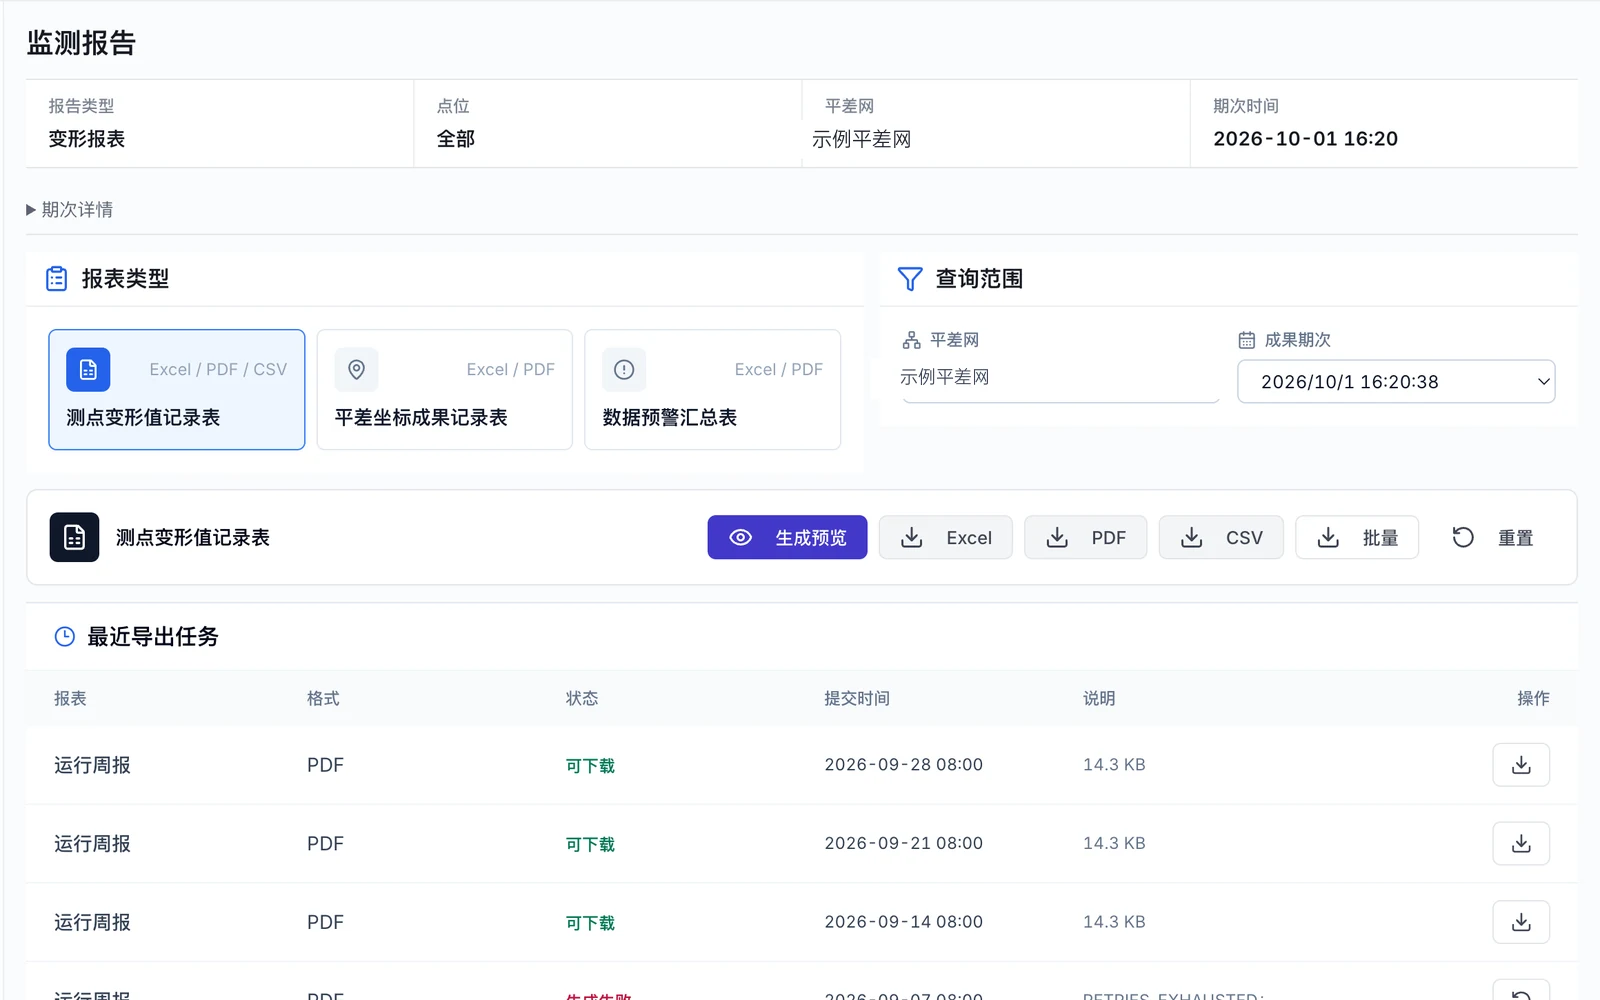Click the 监测报告 page title
1600x1000 pixels.
(x=81, y=43)
